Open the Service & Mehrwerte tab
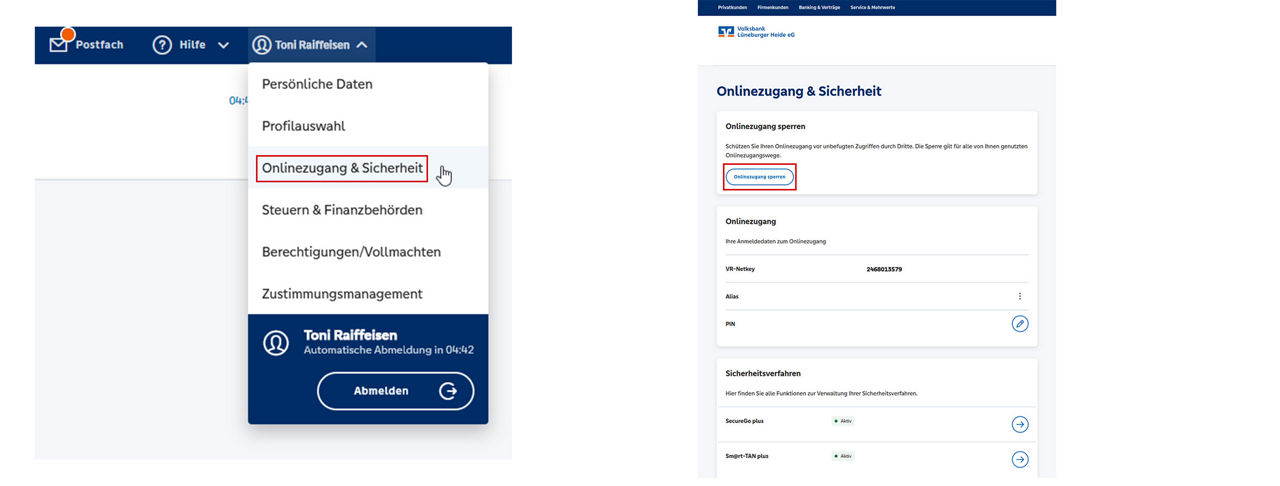The width and height of the screenshot is (1280, 486). coord(873,7)
